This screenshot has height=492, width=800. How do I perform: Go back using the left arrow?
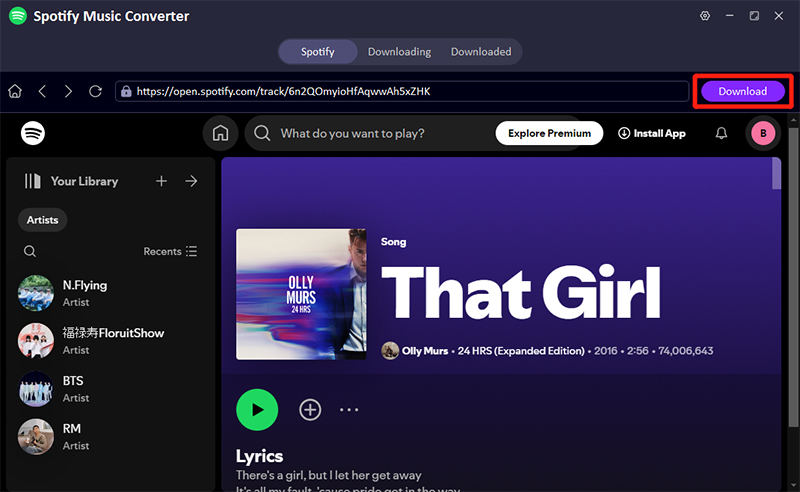[42, 91]
